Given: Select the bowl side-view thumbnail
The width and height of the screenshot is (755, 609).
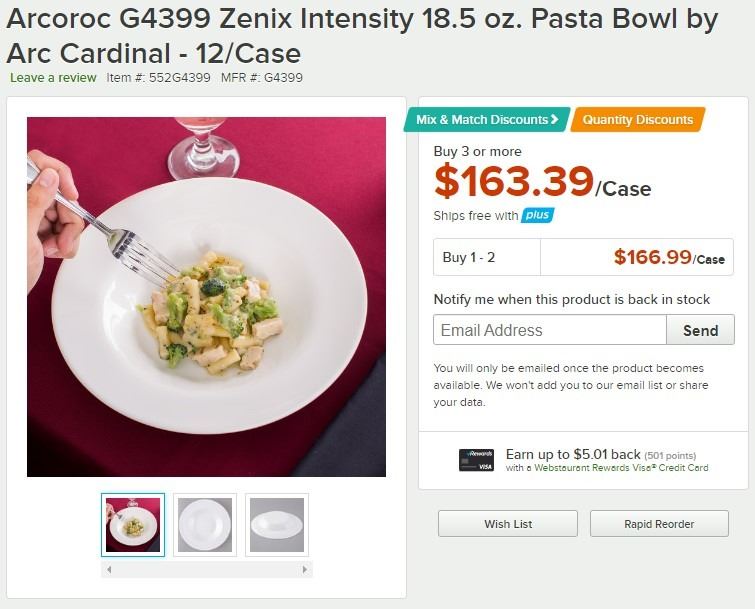Looking at the screenshot, I should 277,524.
